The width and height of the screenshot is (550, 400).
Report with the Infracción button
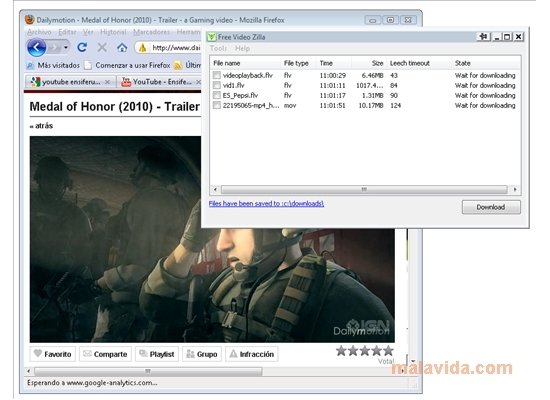point(252,354)
